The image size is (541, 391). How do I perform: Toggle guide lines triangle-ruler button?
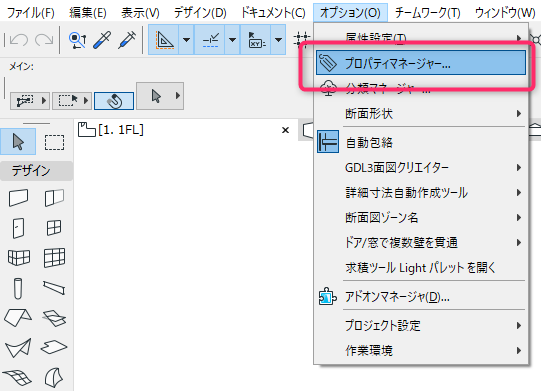click(x=164, y=40)
